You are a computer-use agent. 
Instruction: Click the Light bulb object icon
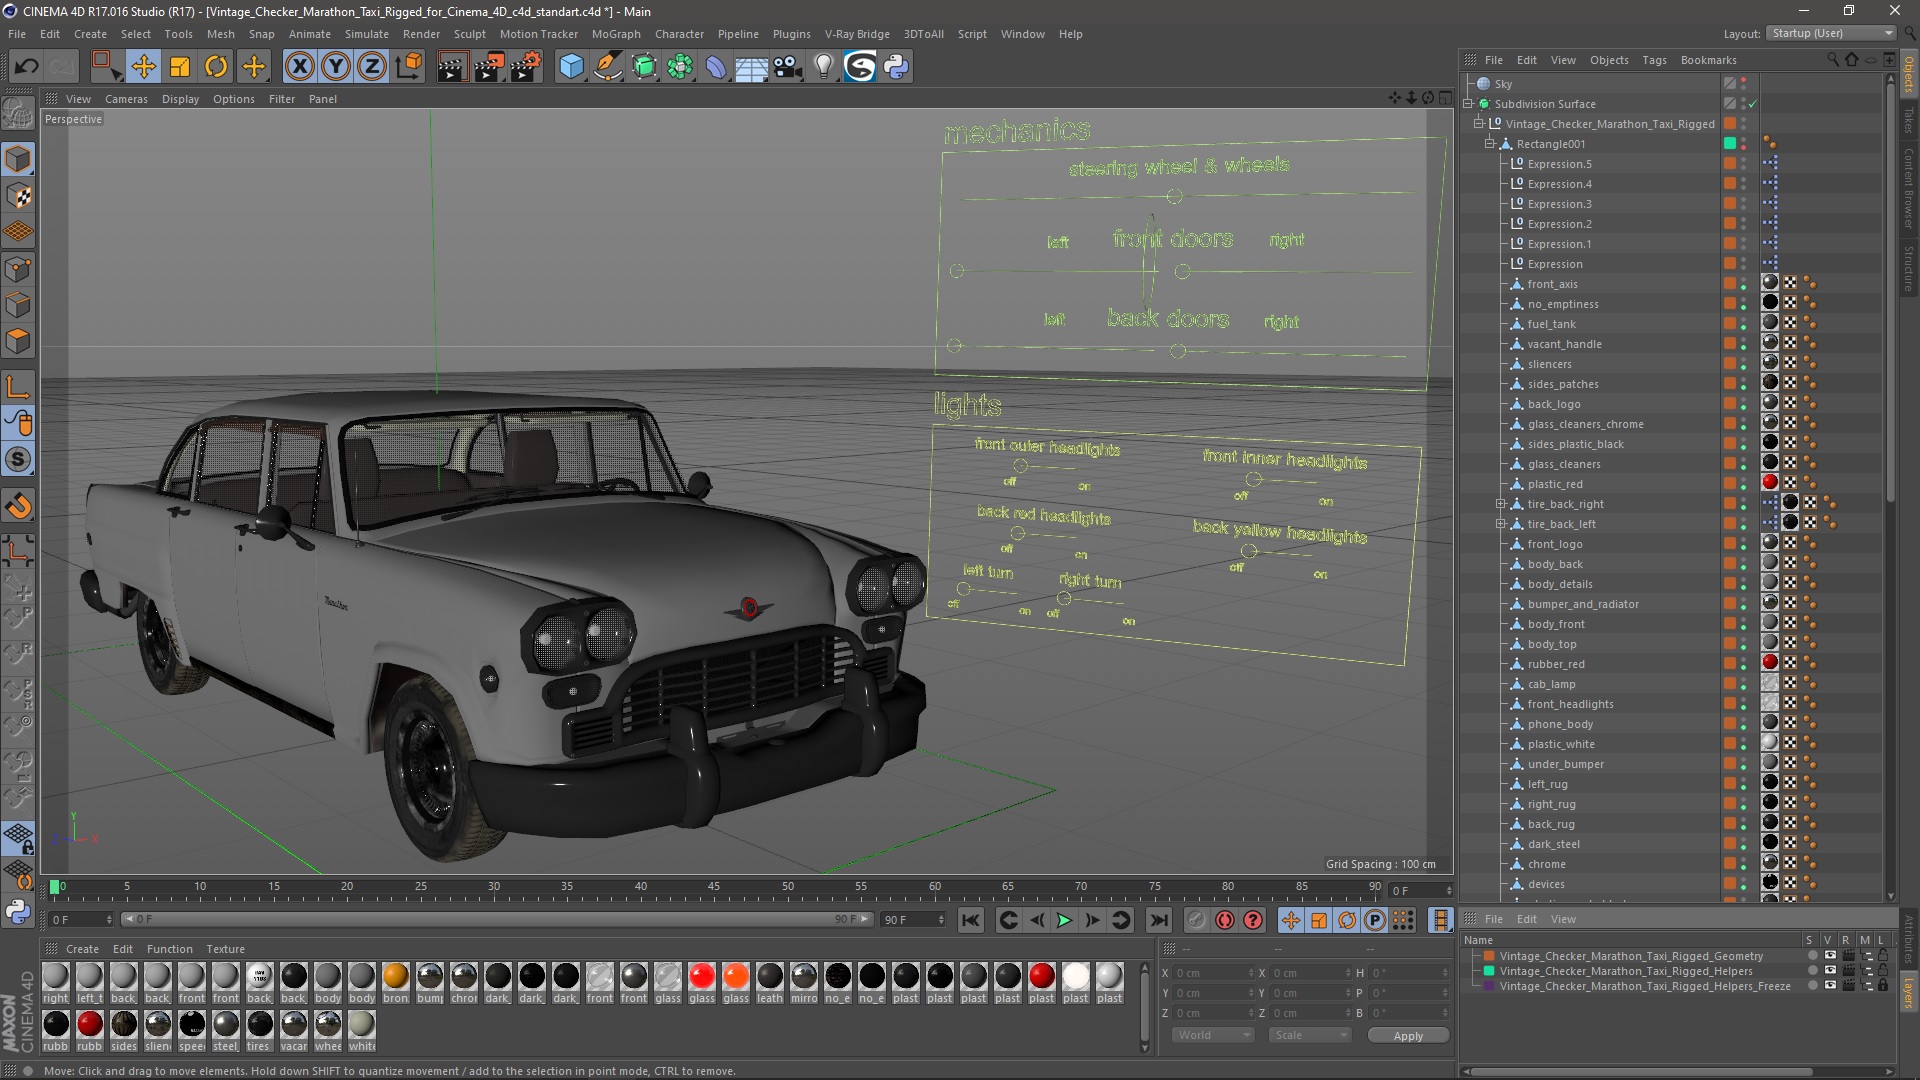(823, 67)
